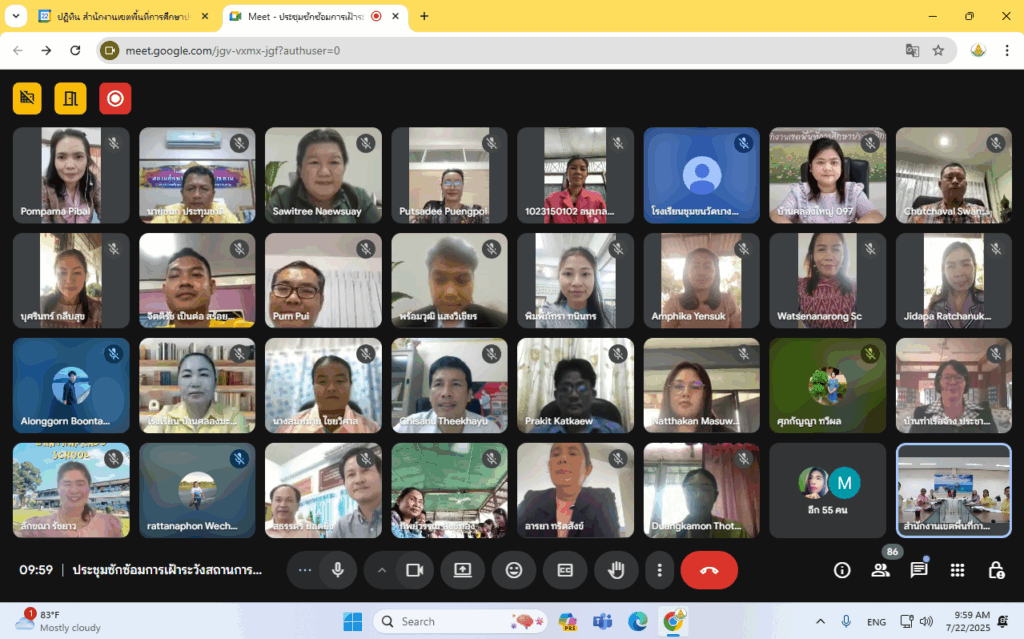Switch the ENG input language indicator
This screenshot has width=1024, height=639.
click(876, 621)
